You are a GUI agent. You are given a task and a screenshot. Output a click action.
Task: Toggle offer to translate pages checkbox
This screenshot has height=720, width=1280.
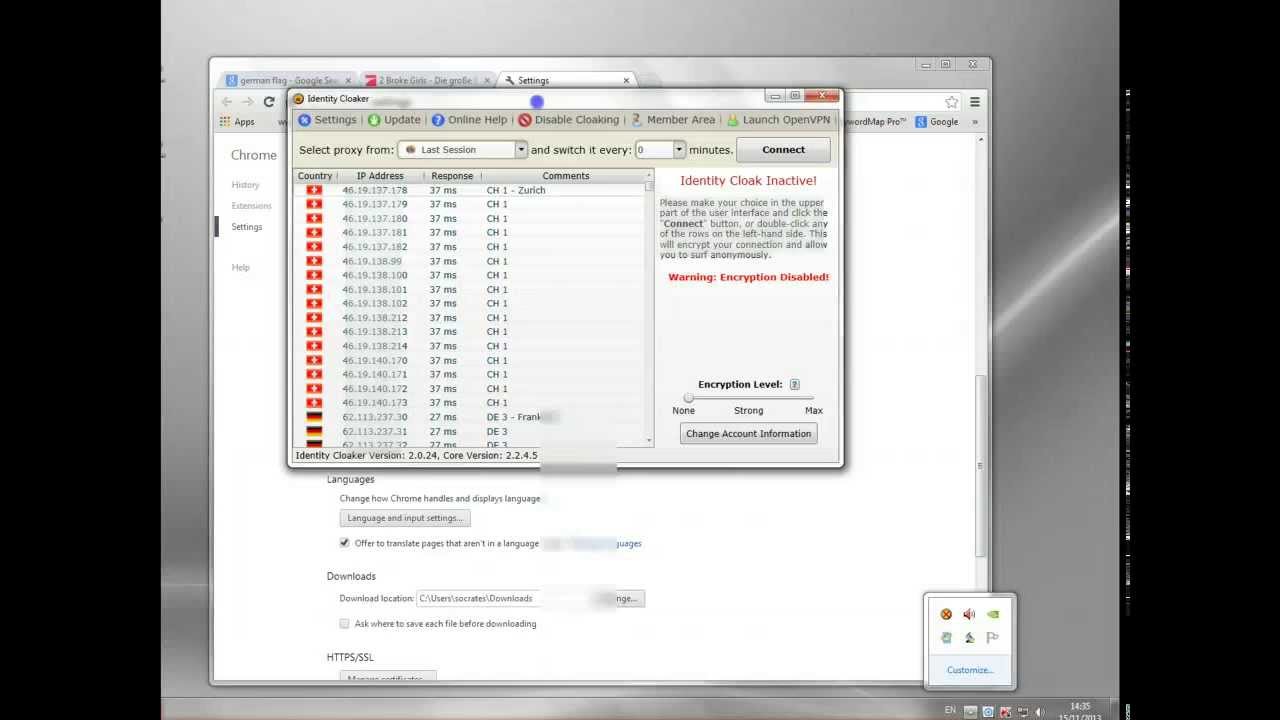(344, 543)
